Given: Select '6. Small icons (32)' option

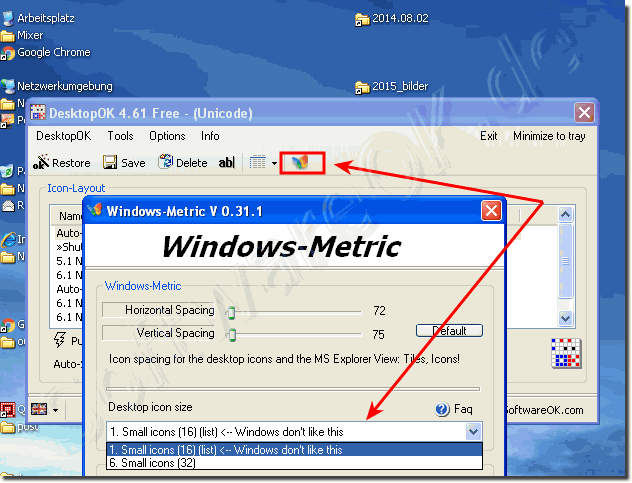Looking at the screenshot, I should 295,463.
